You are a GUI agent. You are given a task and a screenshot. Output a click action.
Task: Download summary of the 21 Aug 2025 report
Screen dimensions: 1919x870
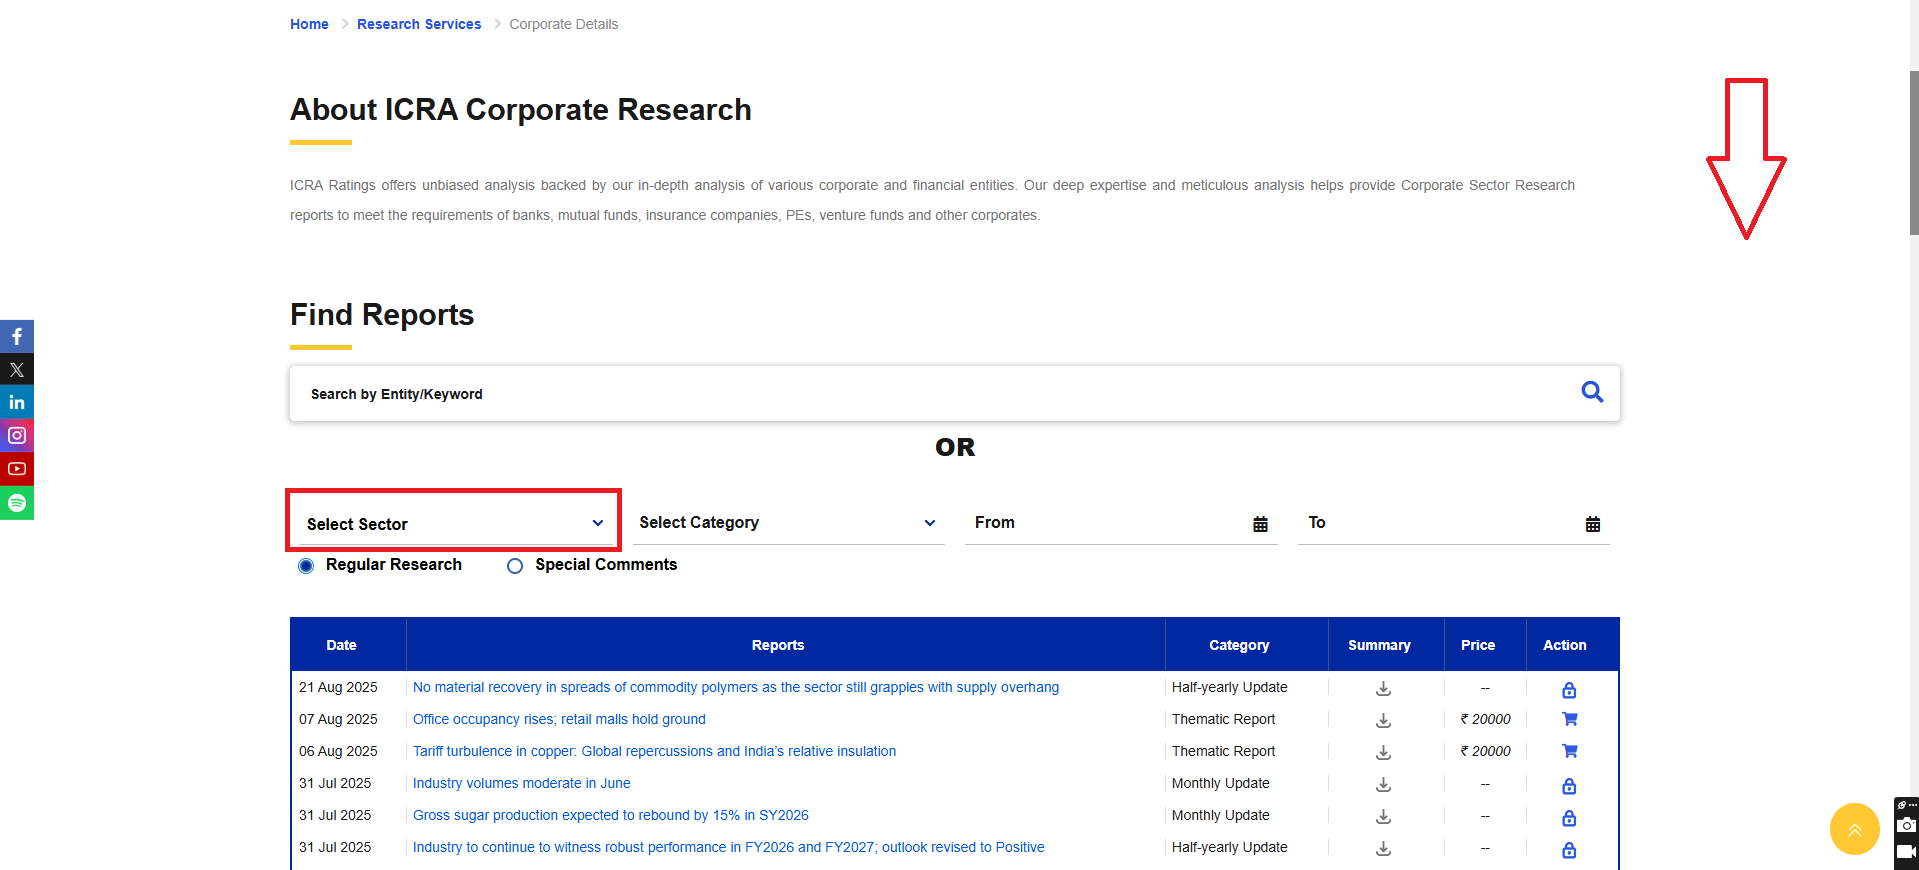(1383, 688)
